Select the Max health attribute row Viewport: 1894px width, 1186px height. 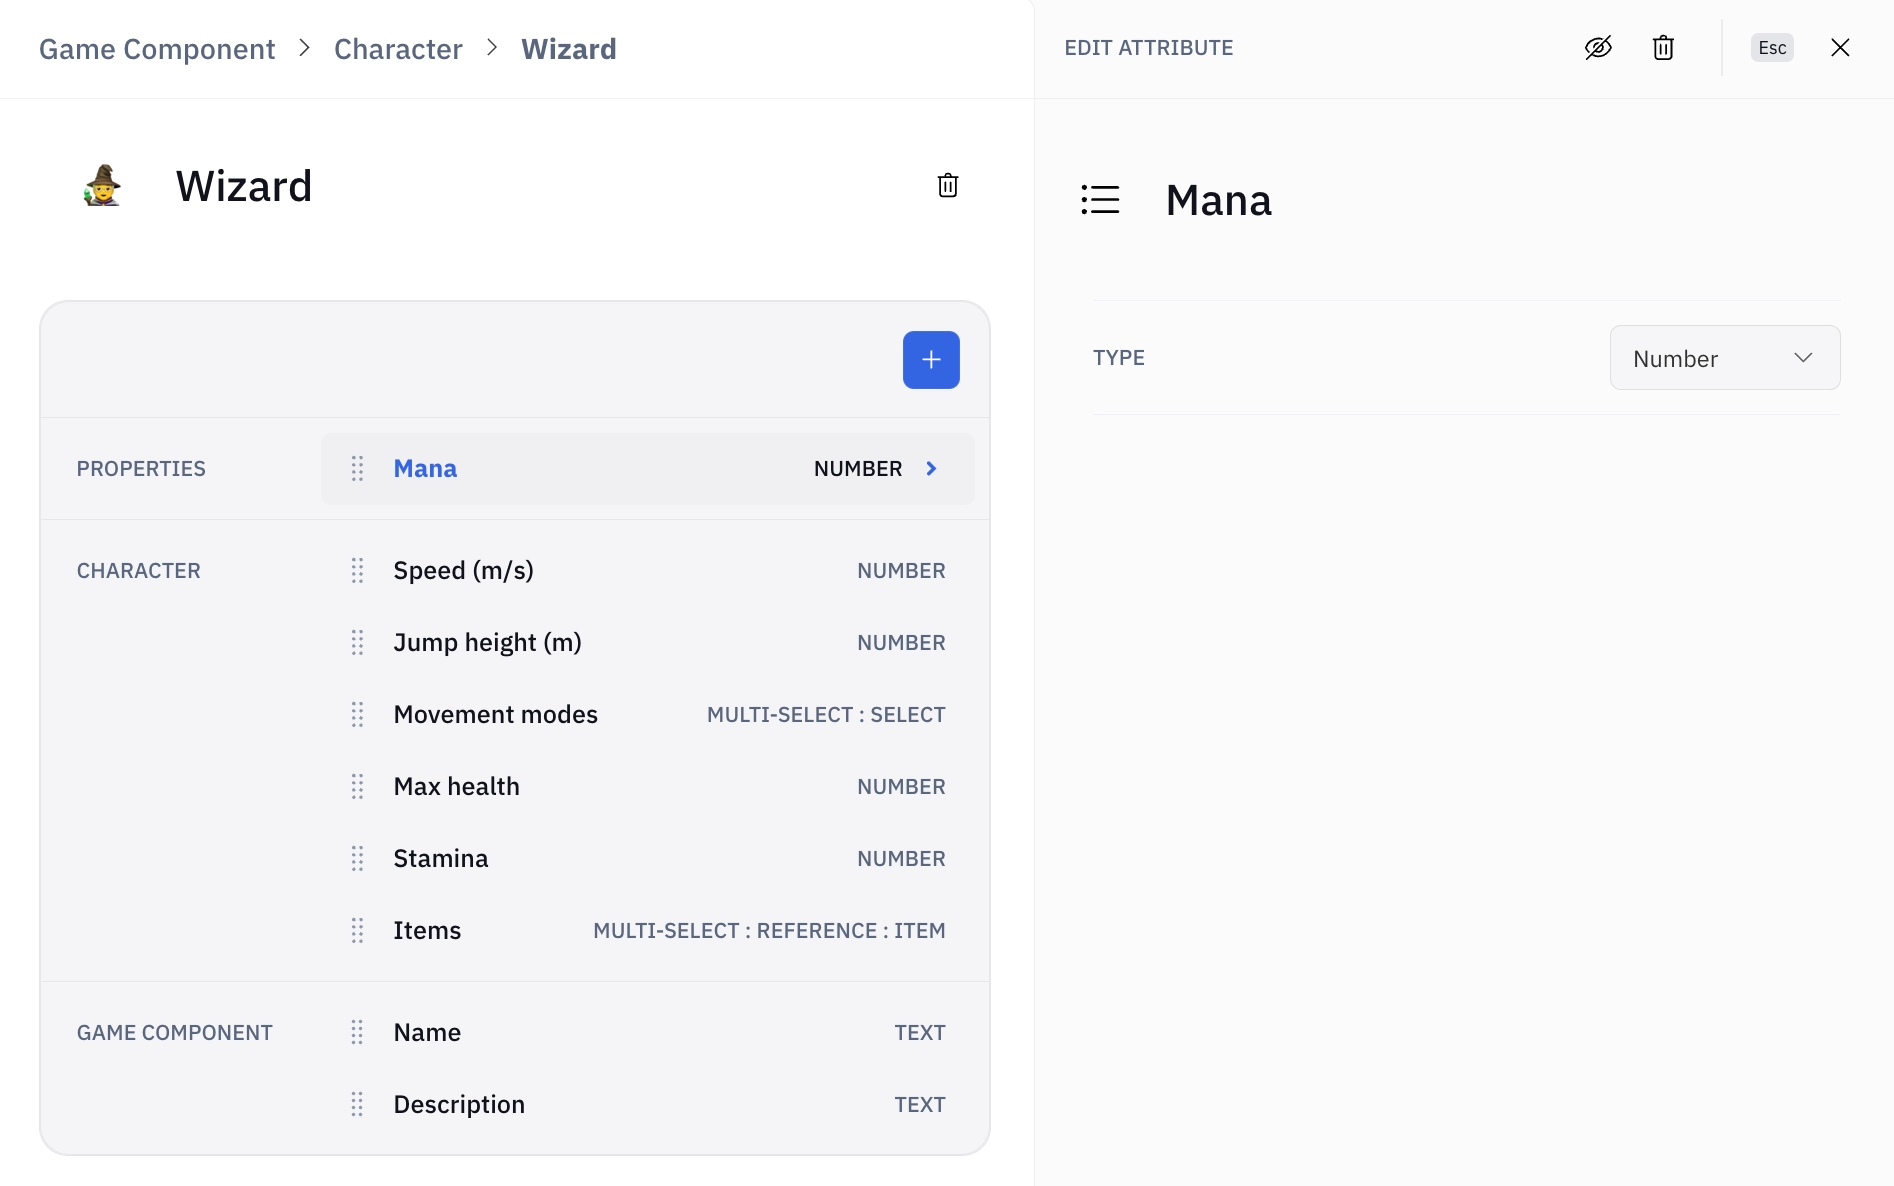tap(648, 787)
